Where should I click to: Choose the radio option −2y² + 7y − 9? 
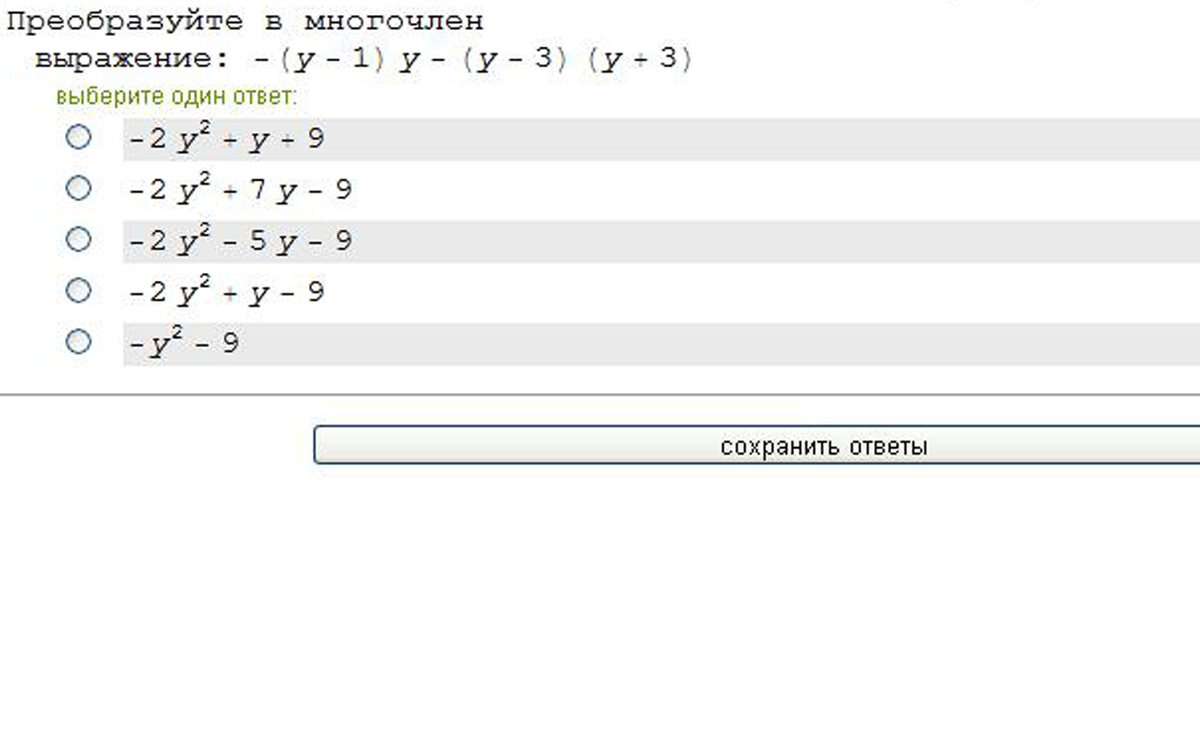78,188
